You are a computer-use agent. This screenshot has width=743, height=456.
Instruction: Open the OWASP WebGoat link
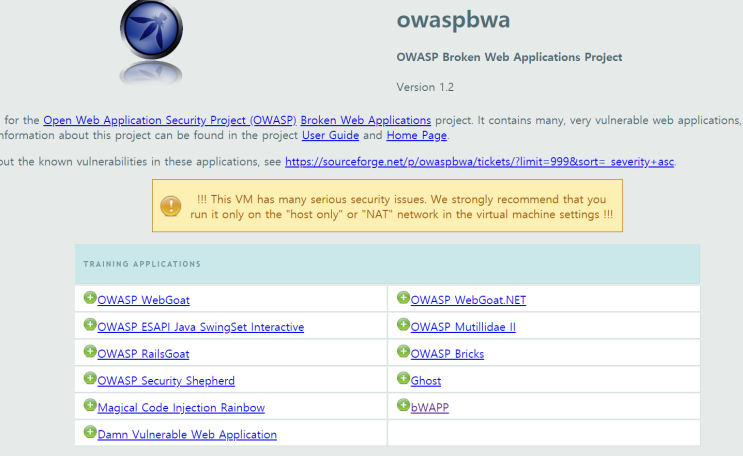pyautogui.click(x=144, y=300)
